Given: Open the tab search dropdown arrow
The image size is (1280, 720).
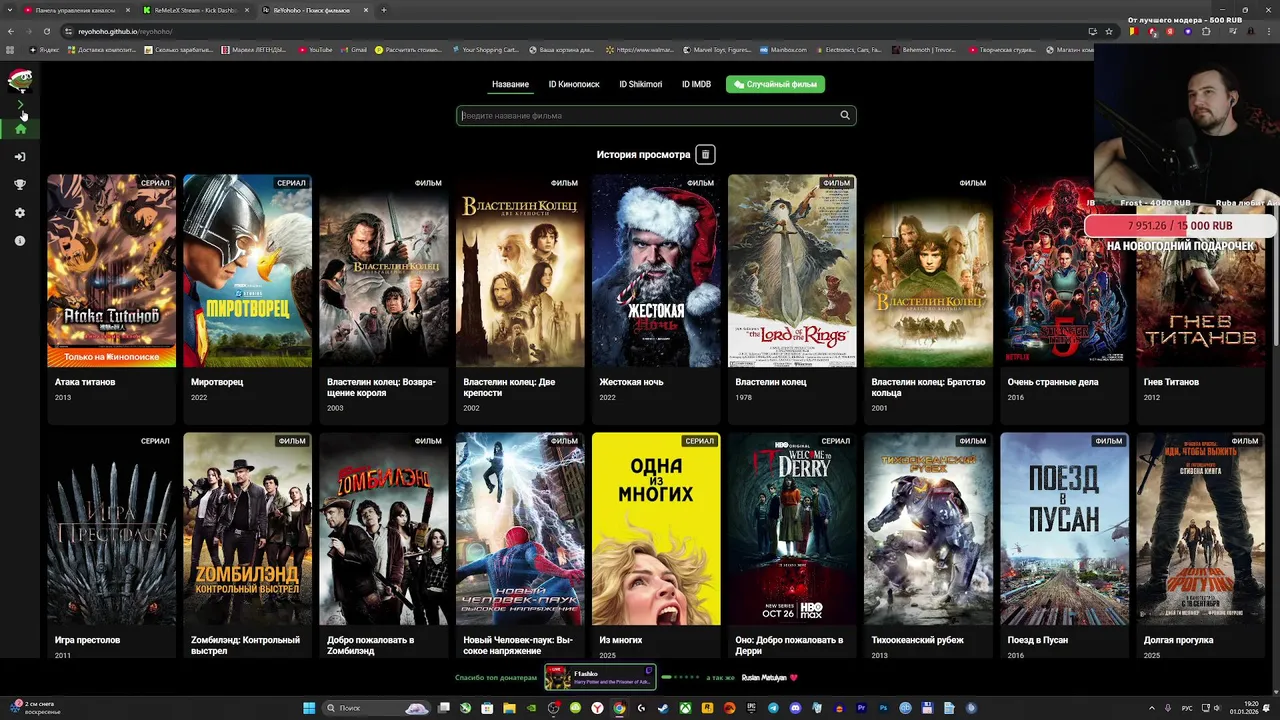Looking at the screenshot, I should pyautogui.click(x=9, y=10).
